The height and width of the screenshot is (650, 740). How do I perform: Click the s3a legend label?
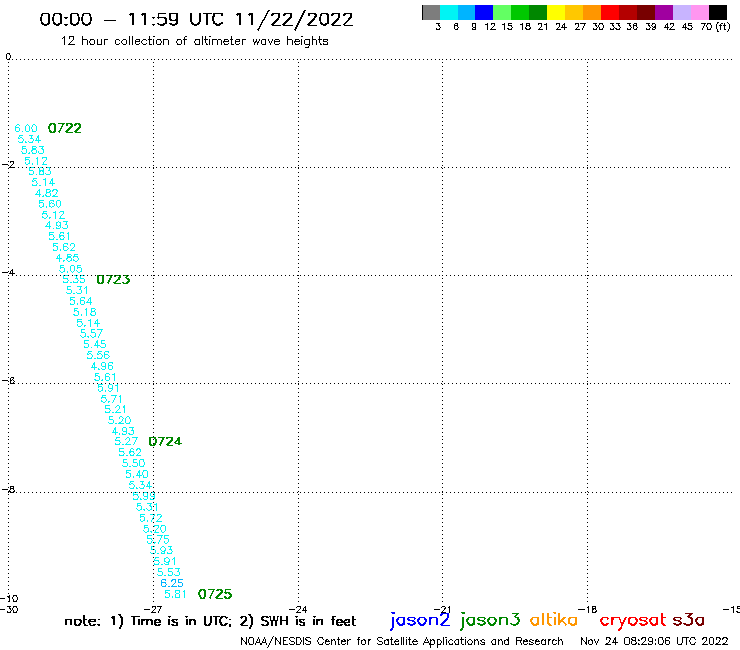click(x=689, y=620)
